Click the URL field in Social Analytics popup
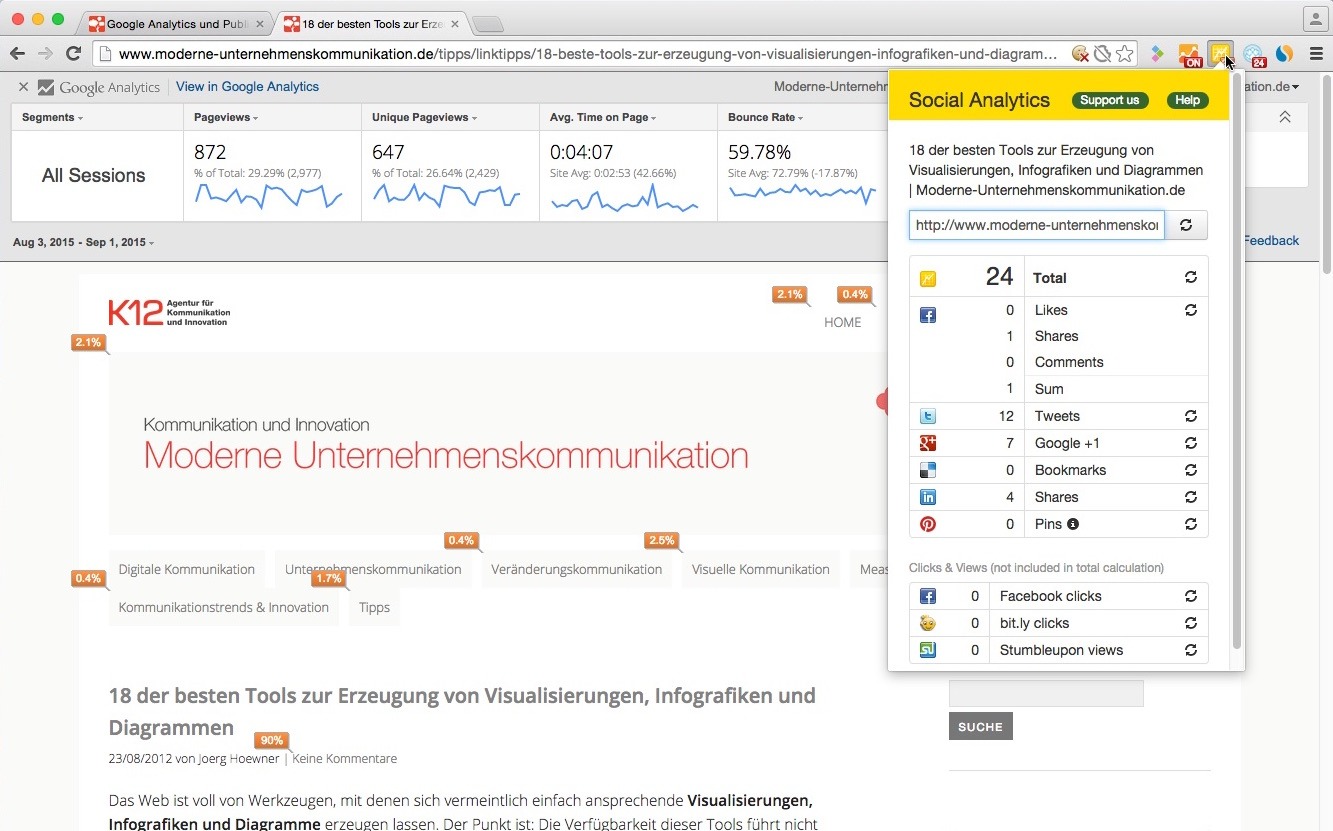Viewport: 1333px width, 831px height. [x=1036, y=225]
